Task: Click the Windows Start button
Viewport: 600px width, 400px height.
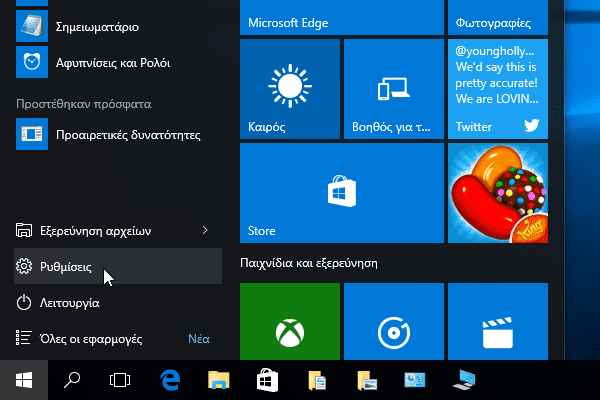Action: point(24,380)
